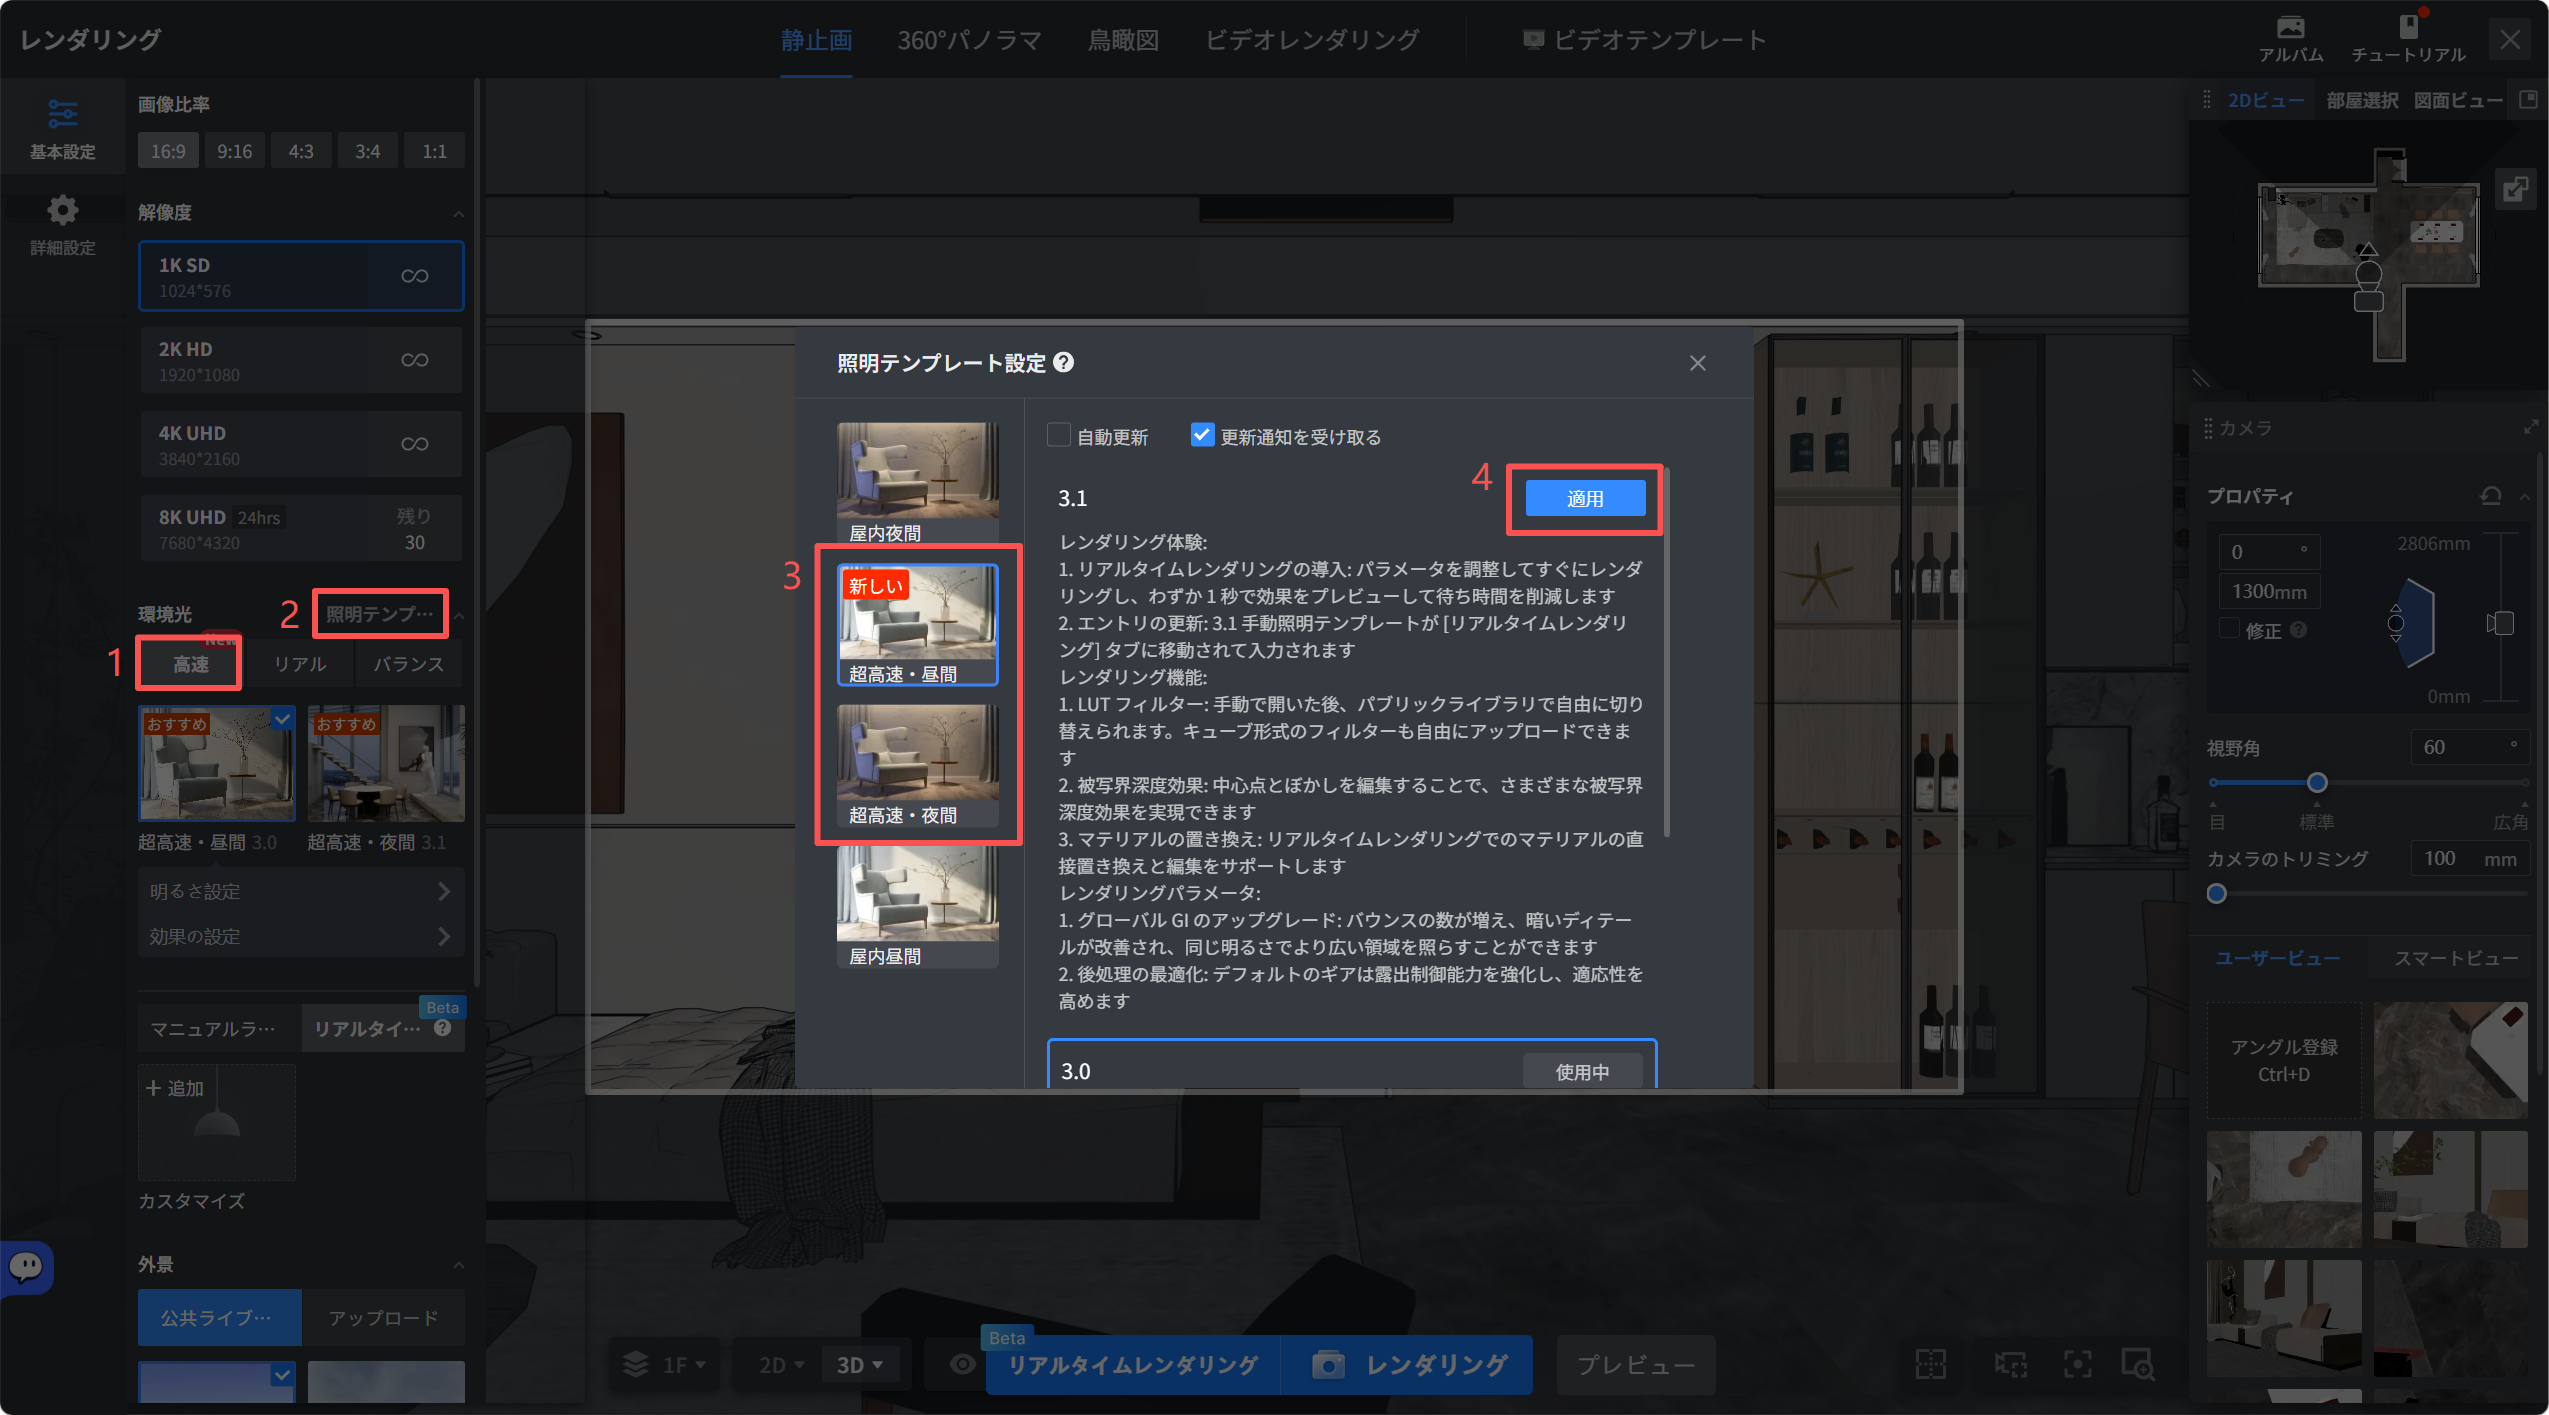Screen dimensions: 2549x1415
Task: Expand the 2D minimap to larger view
Action: (x=2516, y=189)
